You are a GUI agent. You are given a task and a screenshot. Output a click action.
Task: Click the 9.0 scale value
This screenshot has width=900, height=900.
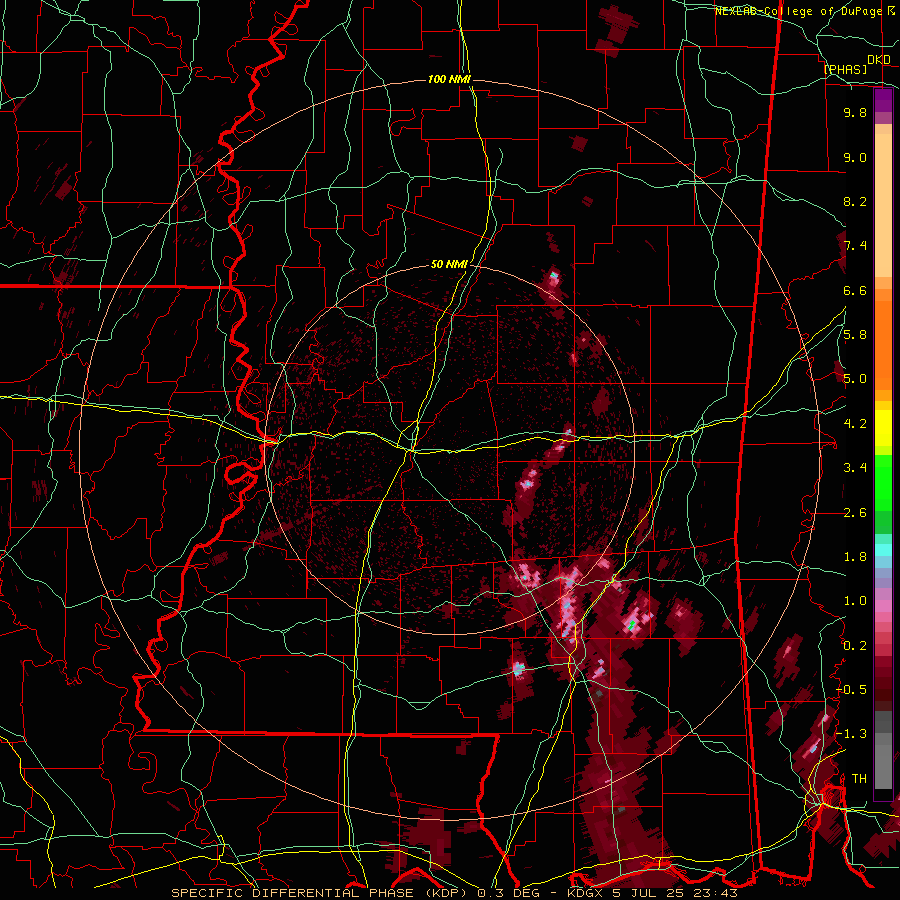[855, 157]
